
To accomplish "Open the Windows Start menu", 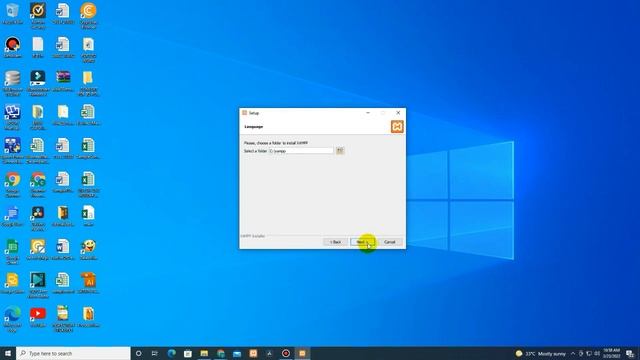I will point(8,353).
